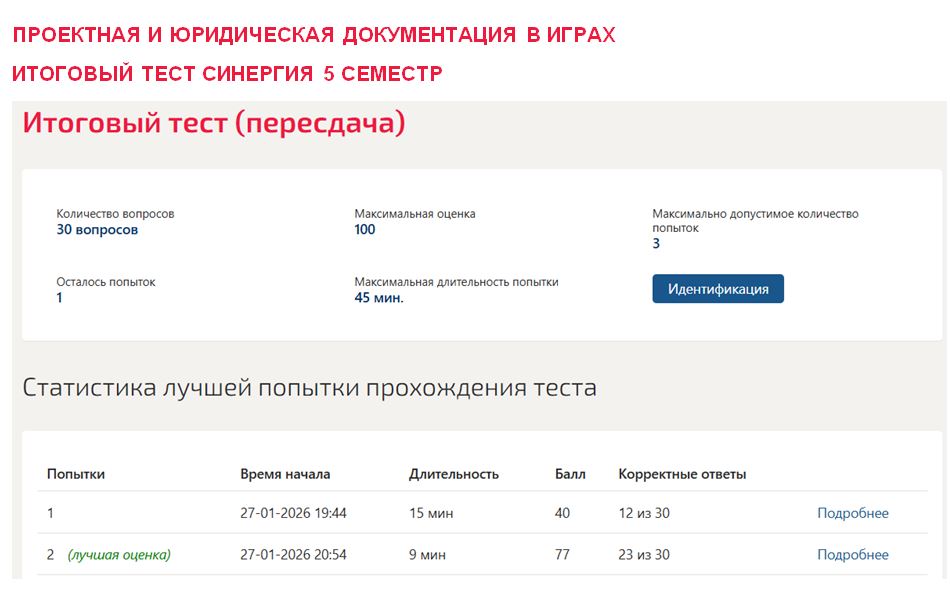This screenshot has height=590, width=950.
Task: Click the score 40 in attempt 1
Action: pyautogui.click(x=562, y=513)
